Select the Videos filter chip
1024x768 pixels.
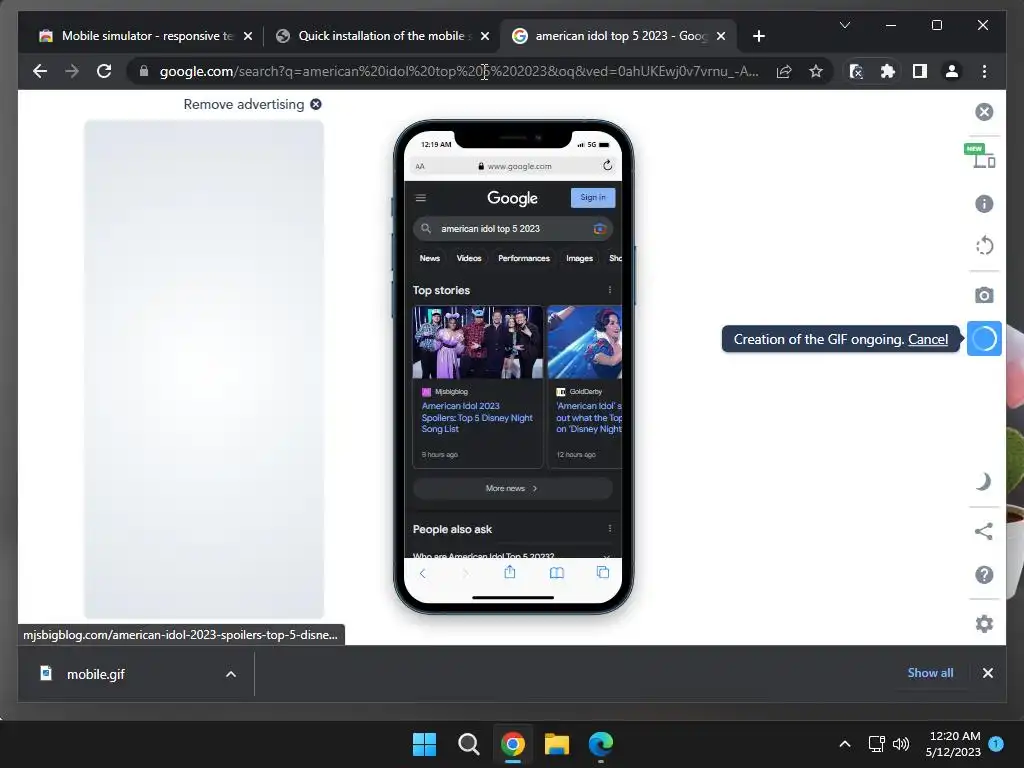(469, 258)
